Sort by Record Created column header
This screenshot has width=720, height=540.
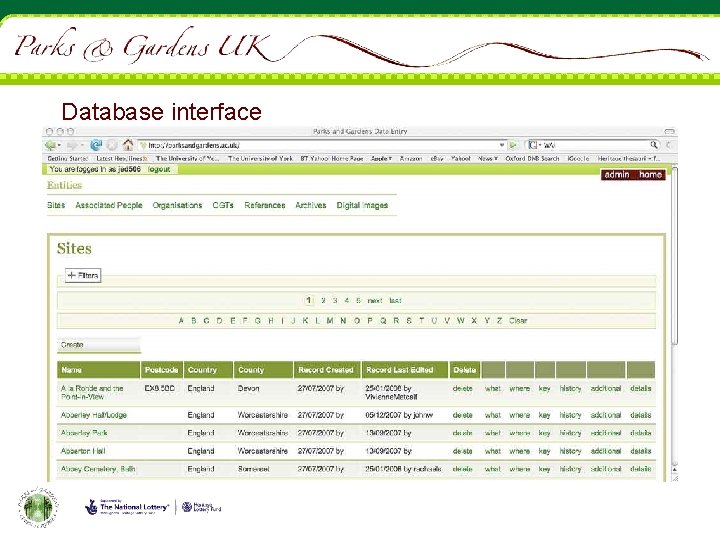coord(326,370)
